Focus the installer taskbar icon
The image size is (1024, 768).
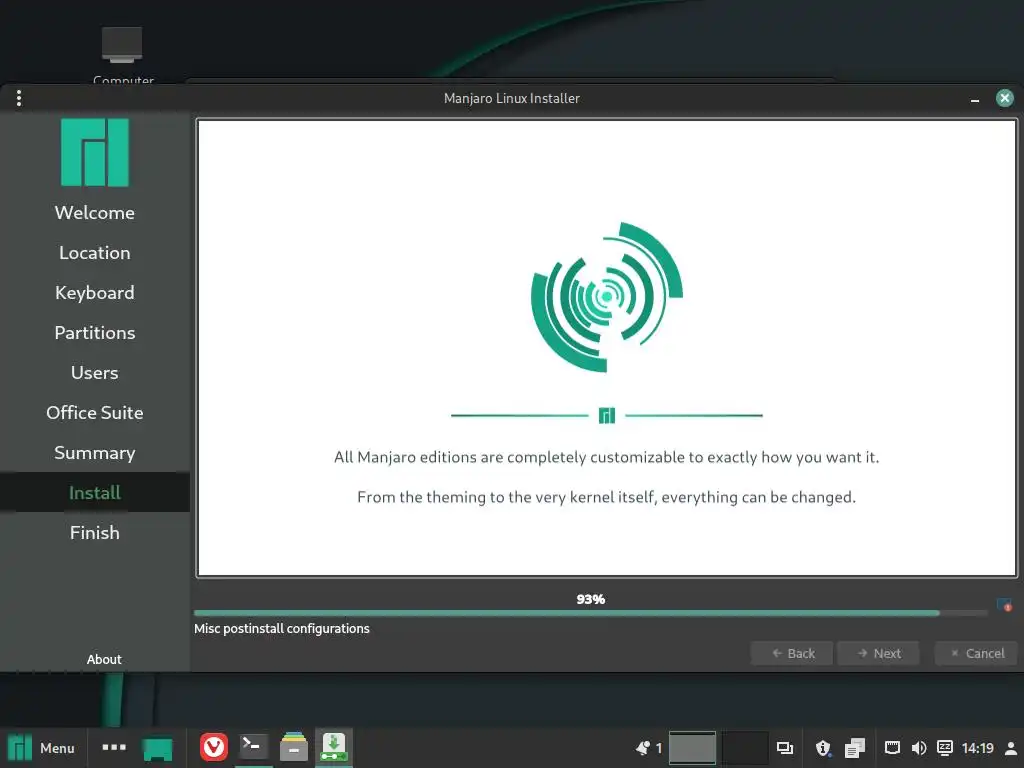pos(334,747)
